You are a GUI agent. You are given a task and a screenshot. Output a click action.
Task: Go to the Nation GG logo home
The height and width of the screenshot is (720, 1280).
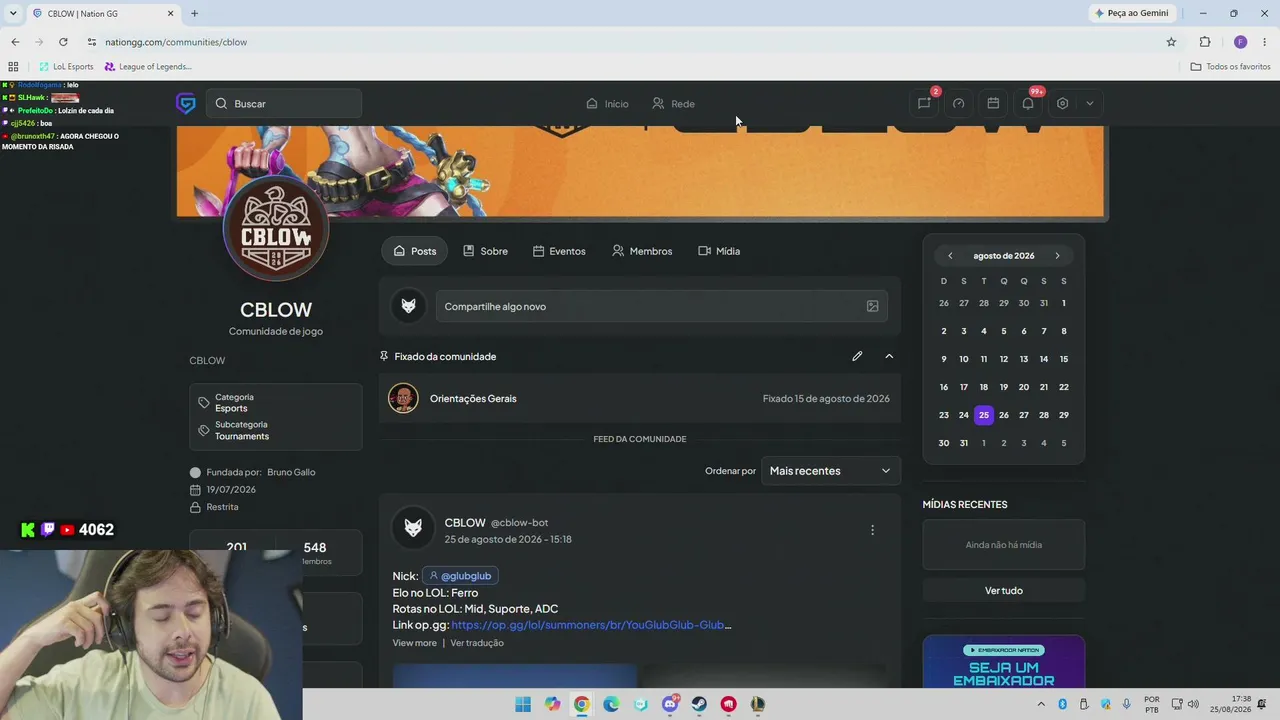click(x=186, y=103)
